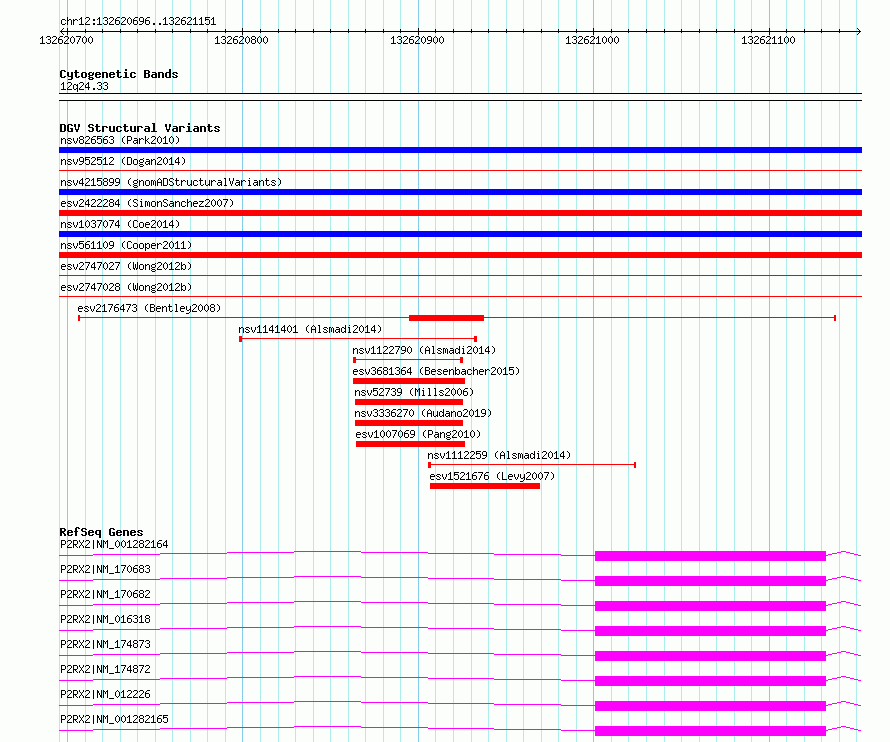The image size is (890, 742).
Task: Select the DGV Structural Variants track title
Action: [140, 128]
